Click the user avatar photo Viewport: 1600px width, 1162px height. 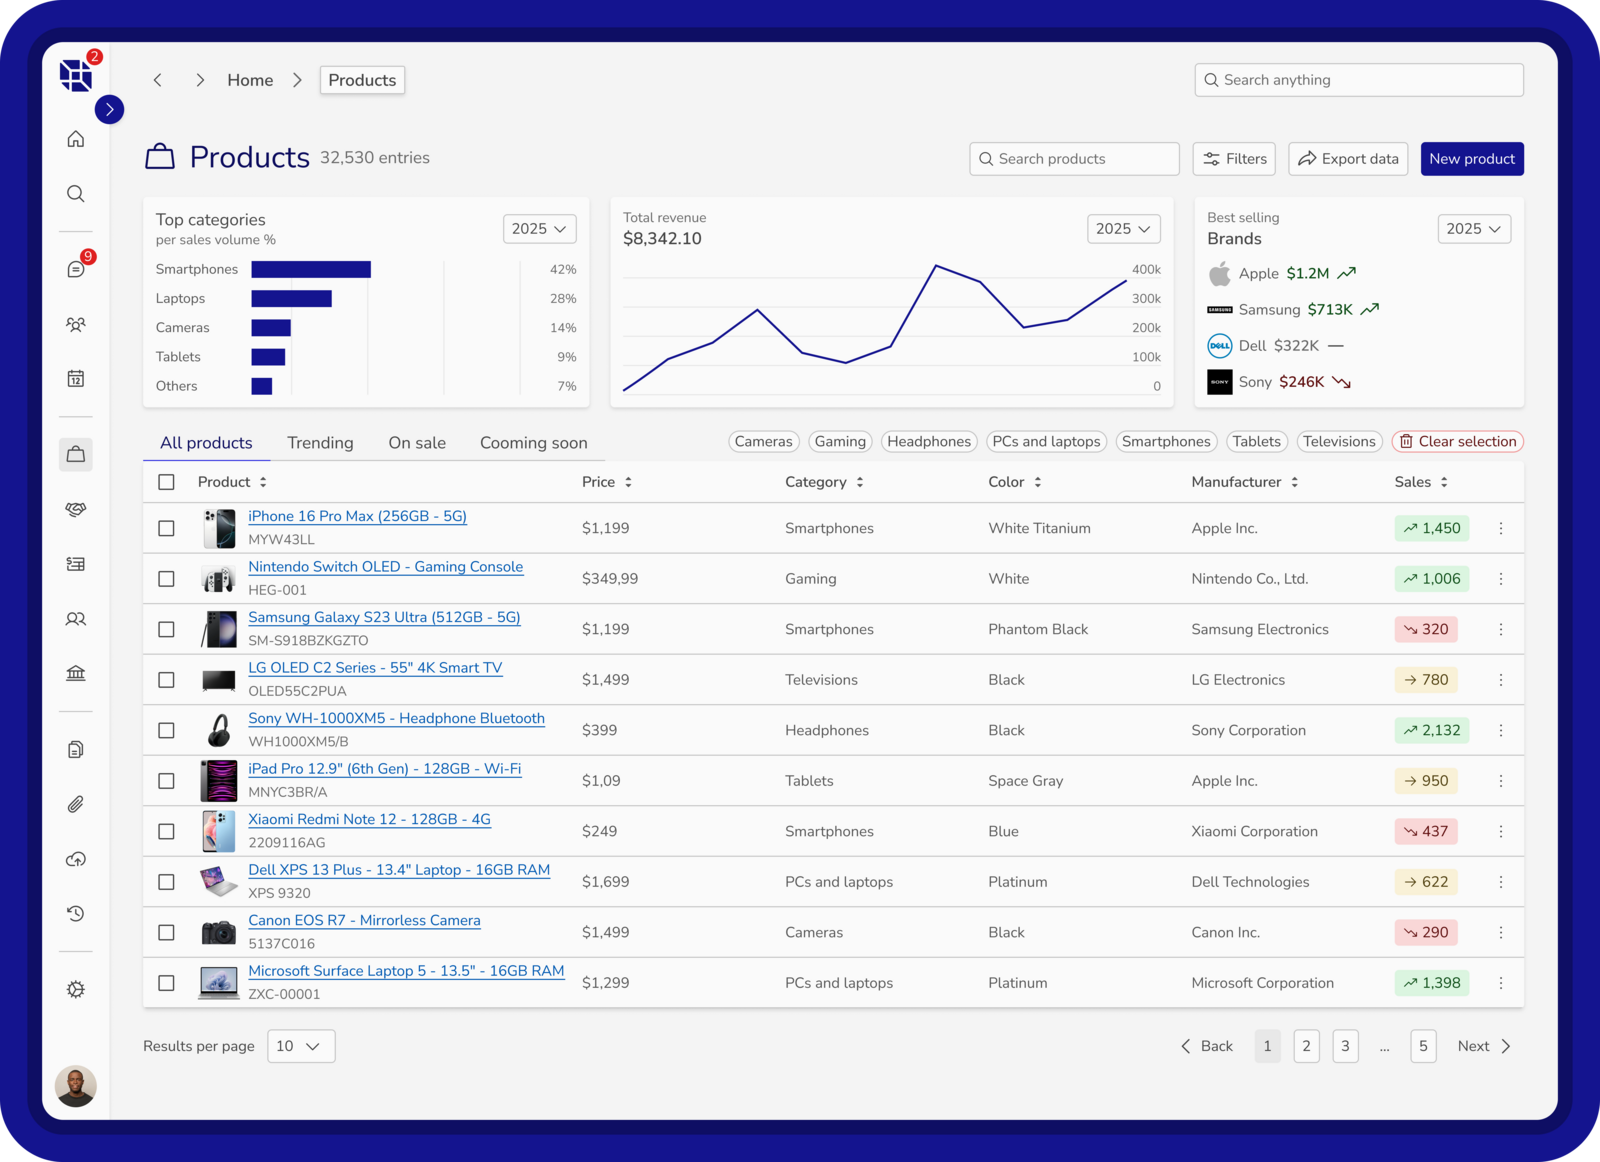point(76,1086)
